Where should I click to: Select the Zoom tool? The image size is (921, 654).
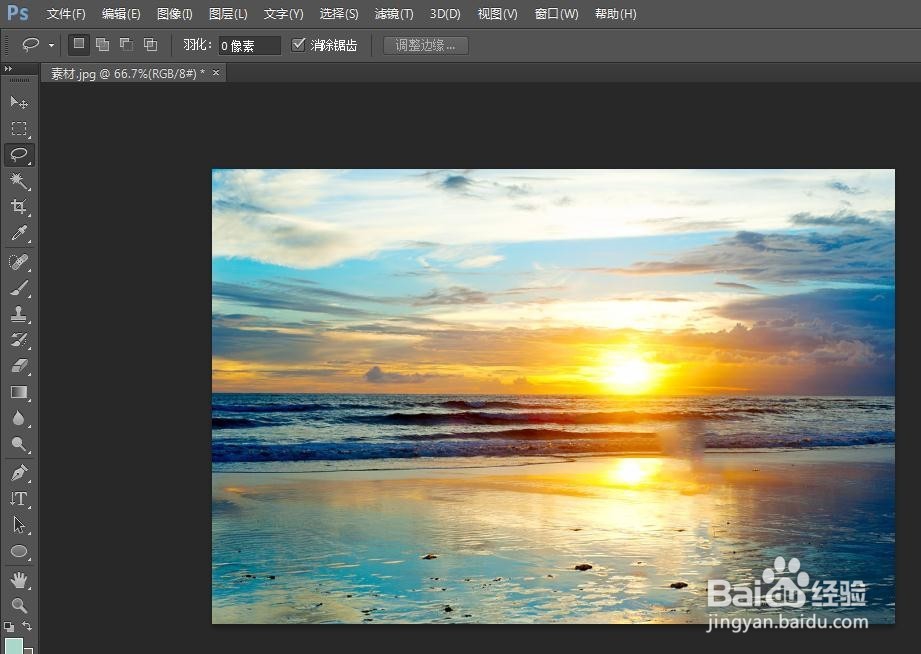pyautogui.click(x=19, y=605)
